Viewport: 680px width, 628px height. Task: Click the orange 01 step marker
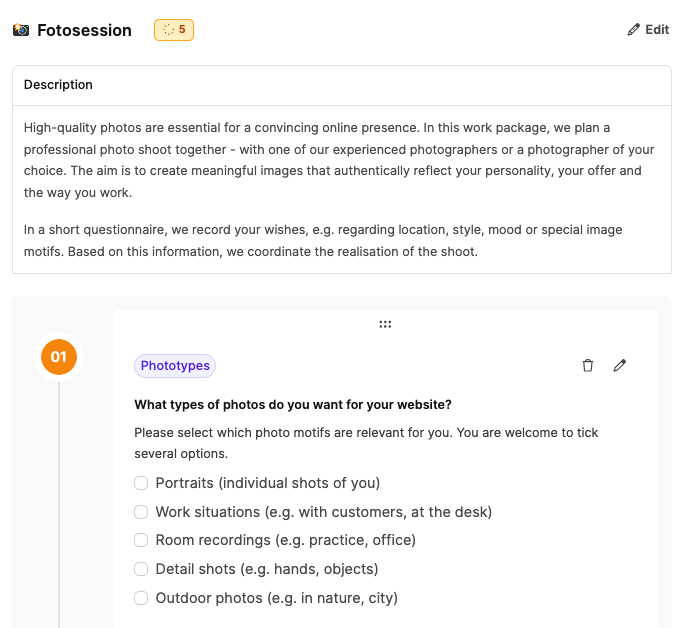click(59, 357)
